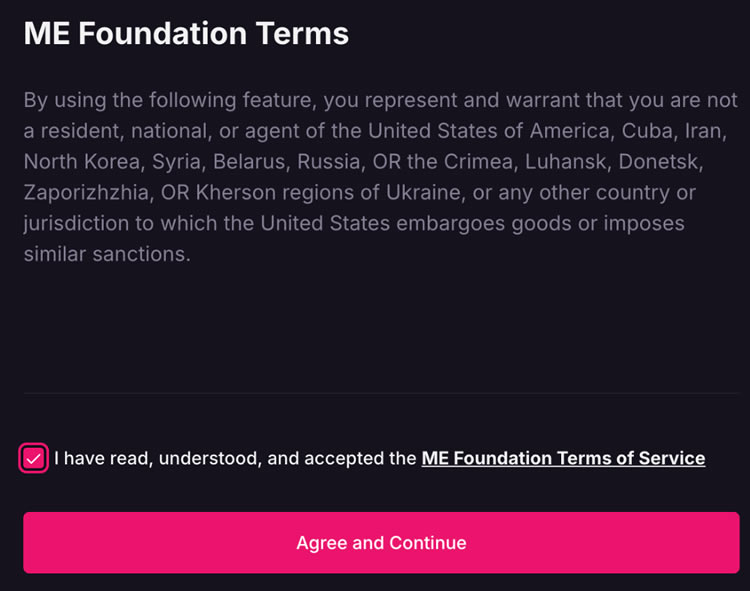This screenshot has width=750, height=591.
Task: Click "North Korea" in the disclaimer text
Action: (81, 162)
